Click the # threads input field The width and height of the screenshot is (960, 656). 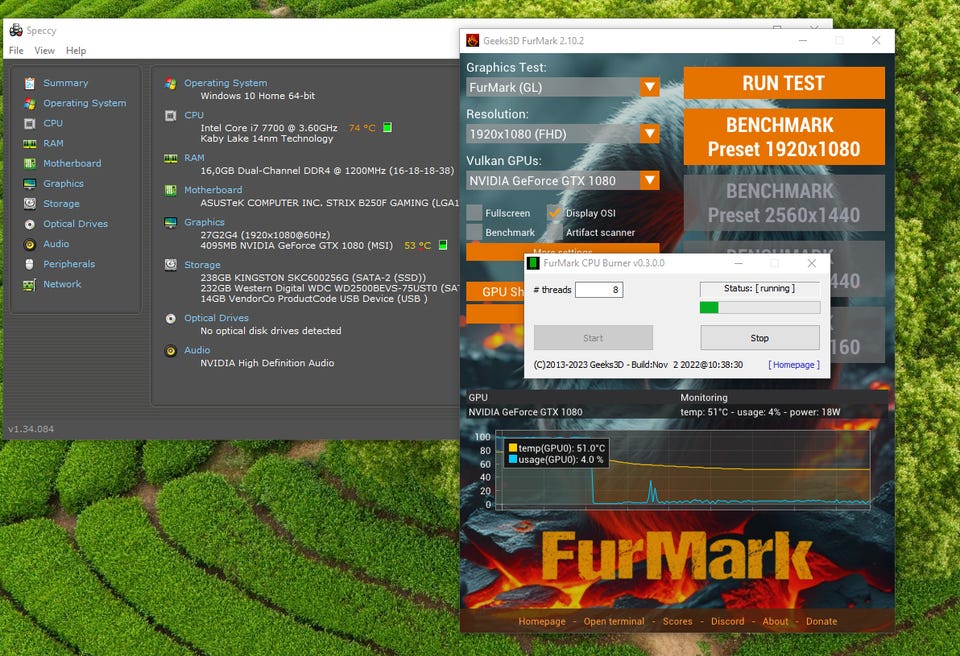(599, 290)
